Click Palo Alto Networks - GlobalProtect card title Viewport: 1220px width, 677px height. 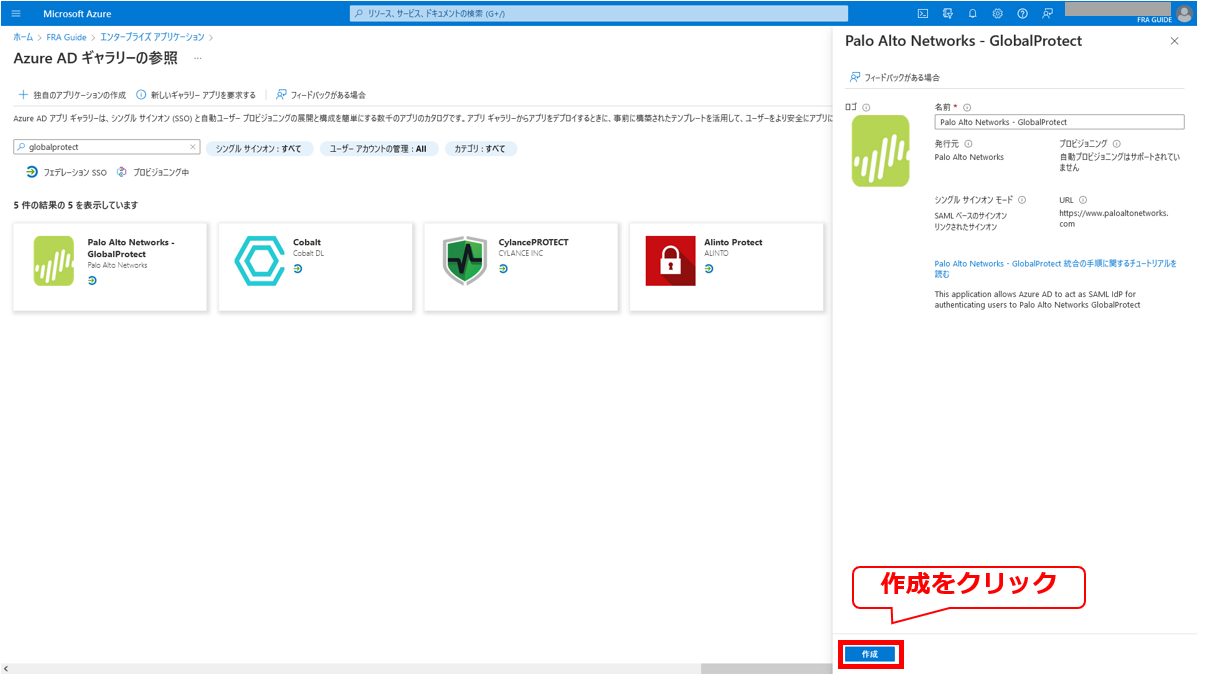(x=131, y=248)
